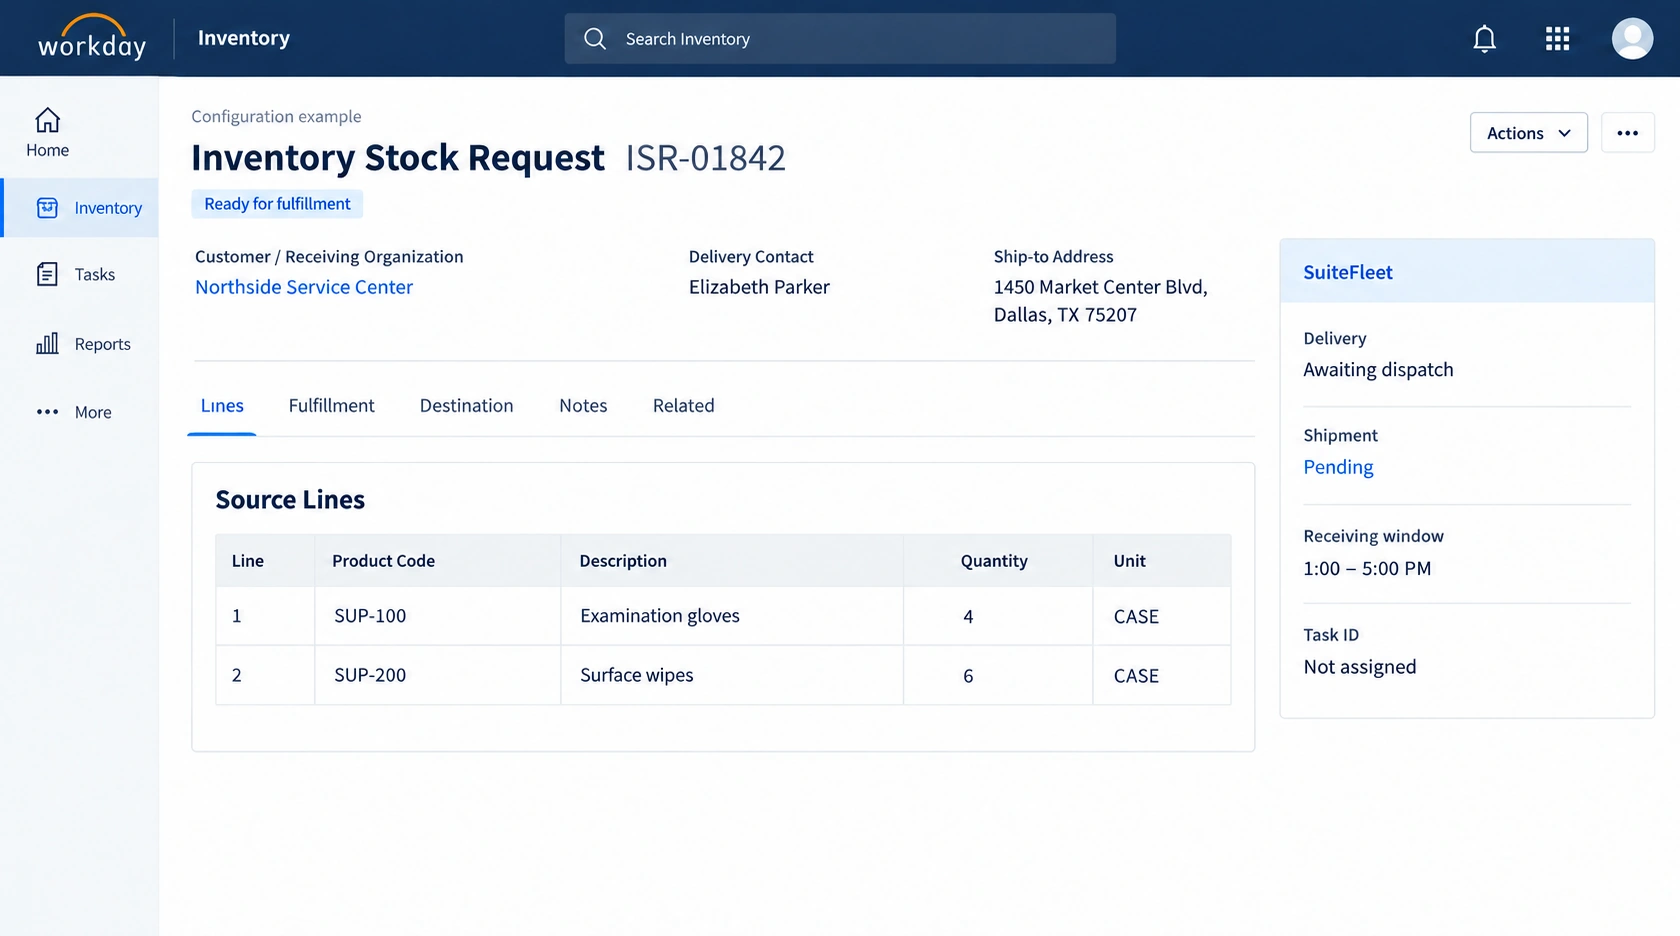Open the user profile avatar
Screen dimensions: 1680x936
pos(1632,39)
